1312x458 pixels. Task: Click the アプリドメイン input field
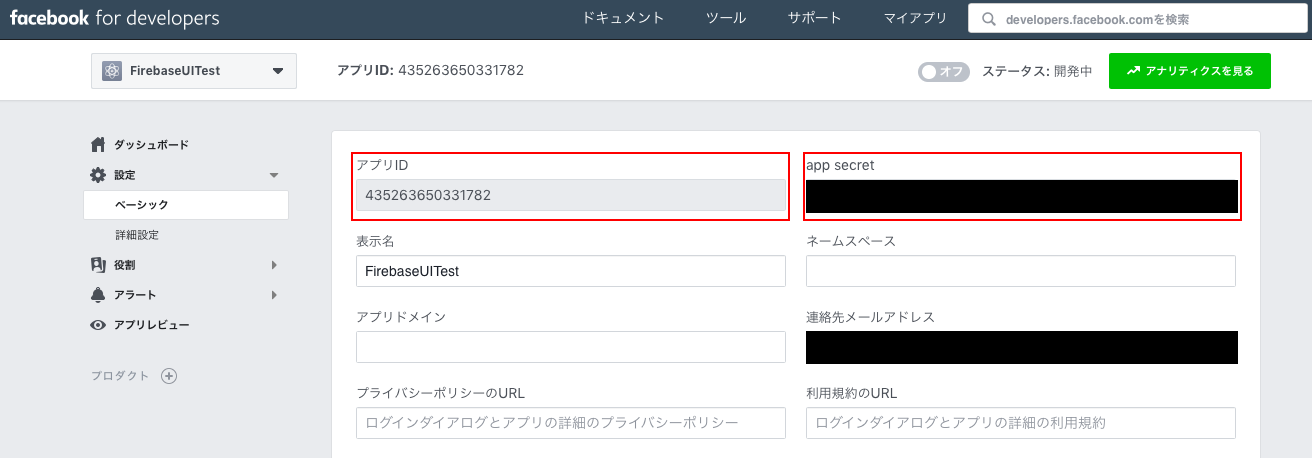coord(571,347)
